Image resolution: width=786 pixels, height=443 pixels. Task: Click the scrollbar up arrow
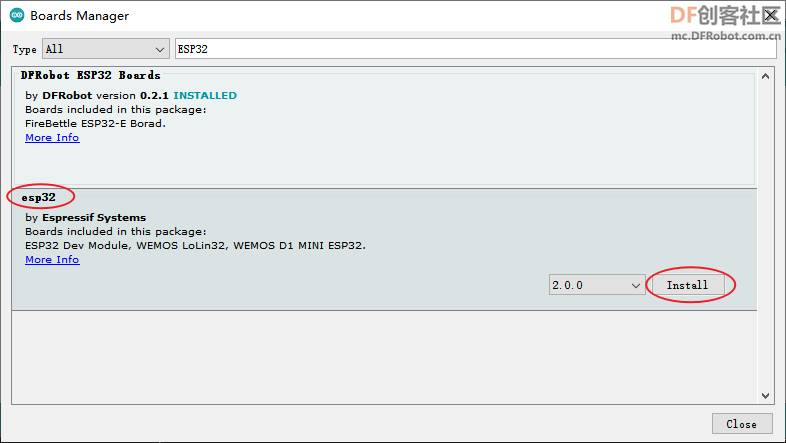coord(765,76)
